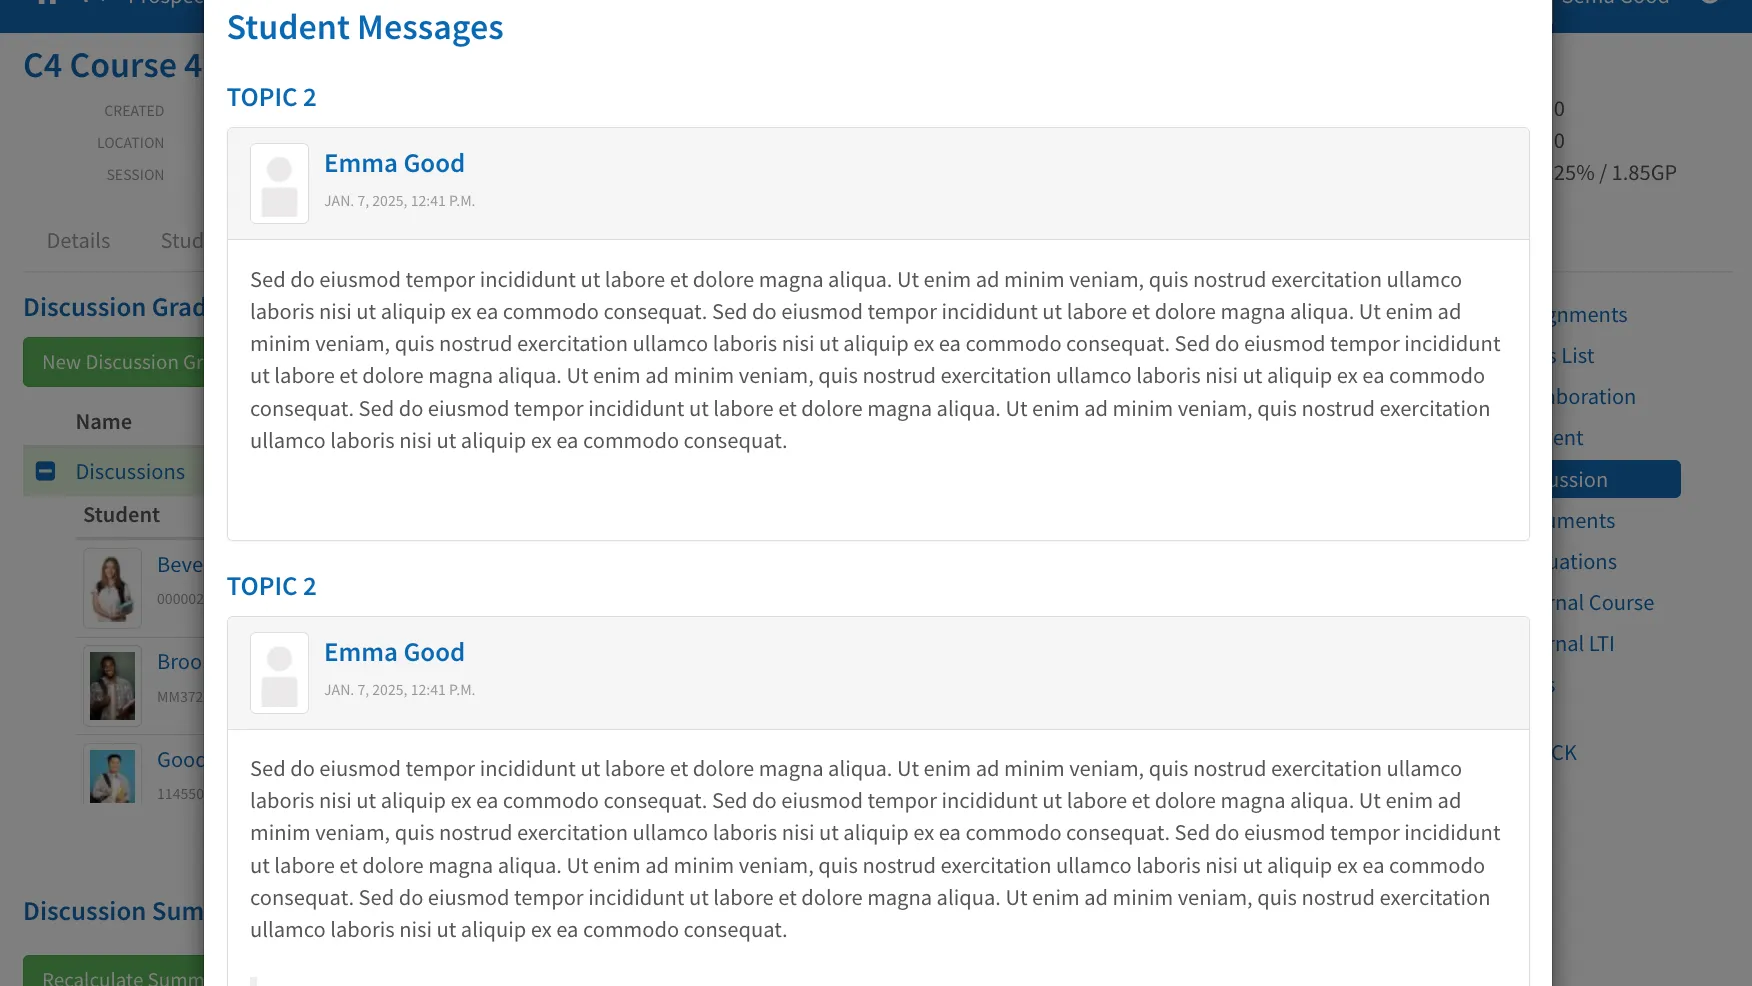
Task: Click the green New Discussion button
Action: coord(114,362)
